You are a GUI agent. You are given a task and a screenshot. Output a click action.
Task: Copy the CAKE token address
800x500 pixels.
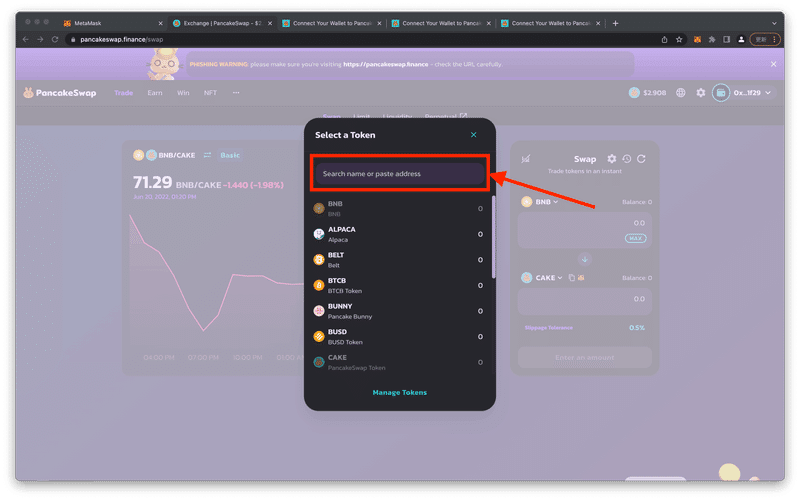(x=571, y=278)
